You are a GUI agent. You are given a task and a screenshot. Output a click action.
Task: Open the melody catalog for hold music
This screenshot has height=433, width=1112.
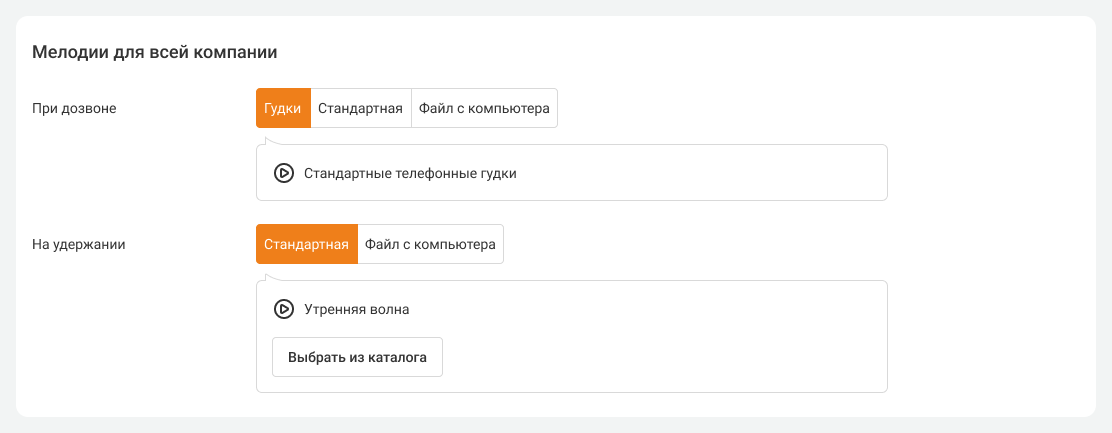click(x=357, y=357)
